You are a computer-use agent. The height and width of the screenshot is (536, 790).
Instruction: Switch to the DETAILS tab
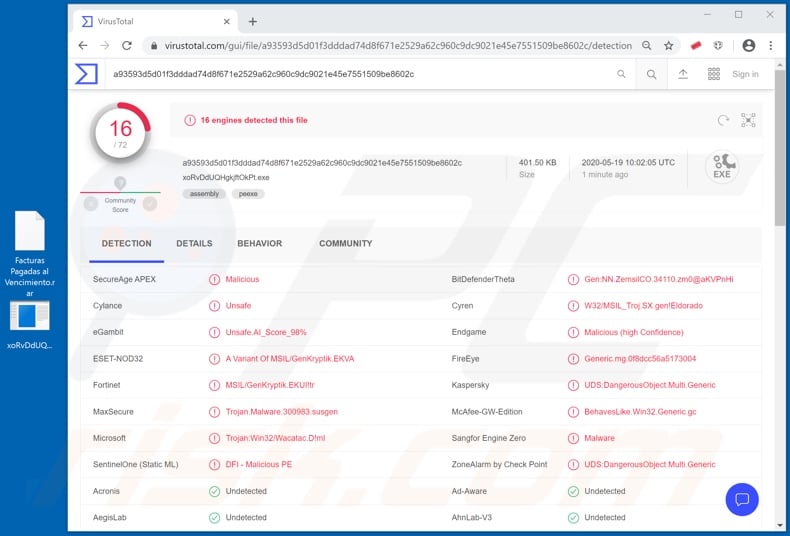pos(194,244)
